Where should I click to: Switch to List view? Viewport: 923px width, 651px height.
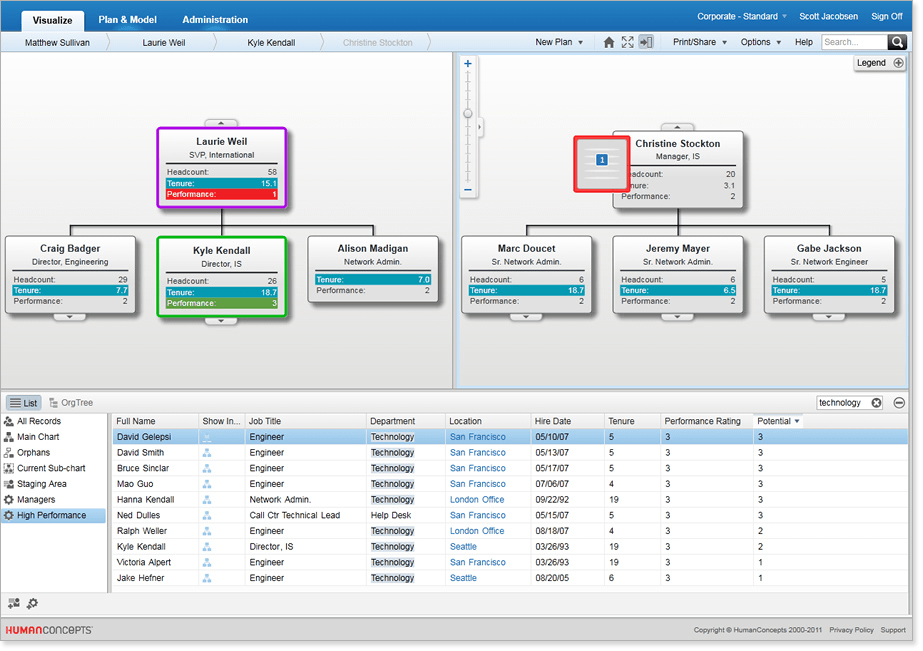coord(24,403)
